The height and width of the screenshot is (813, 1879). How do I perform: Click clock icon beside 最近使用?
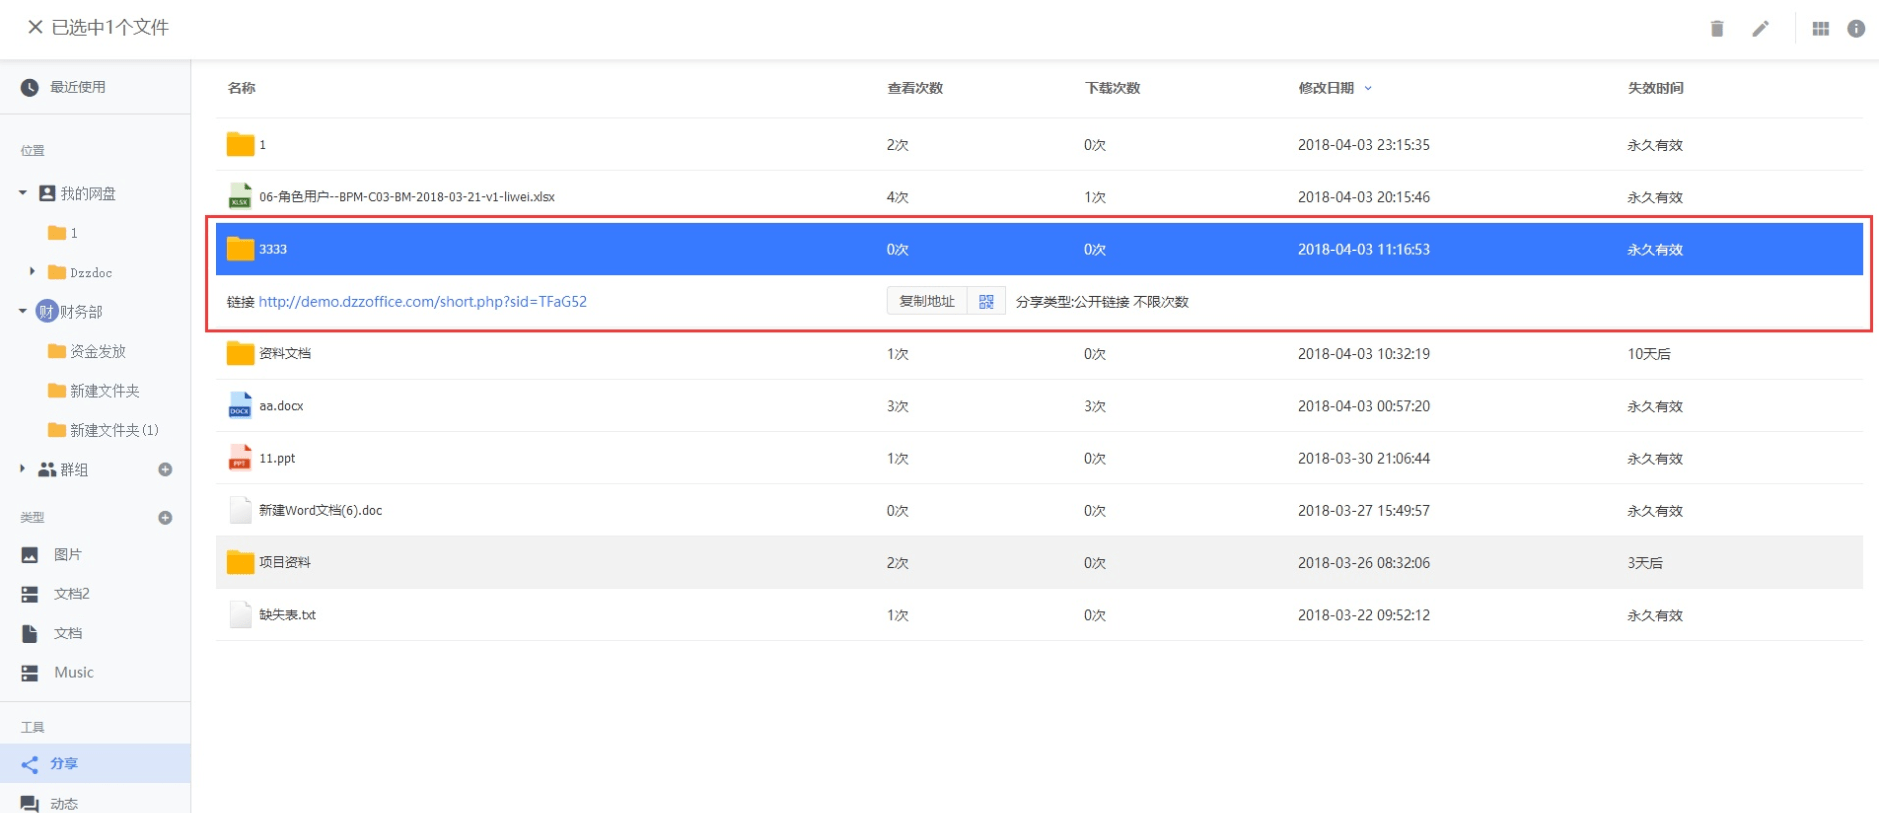[30, 87]
